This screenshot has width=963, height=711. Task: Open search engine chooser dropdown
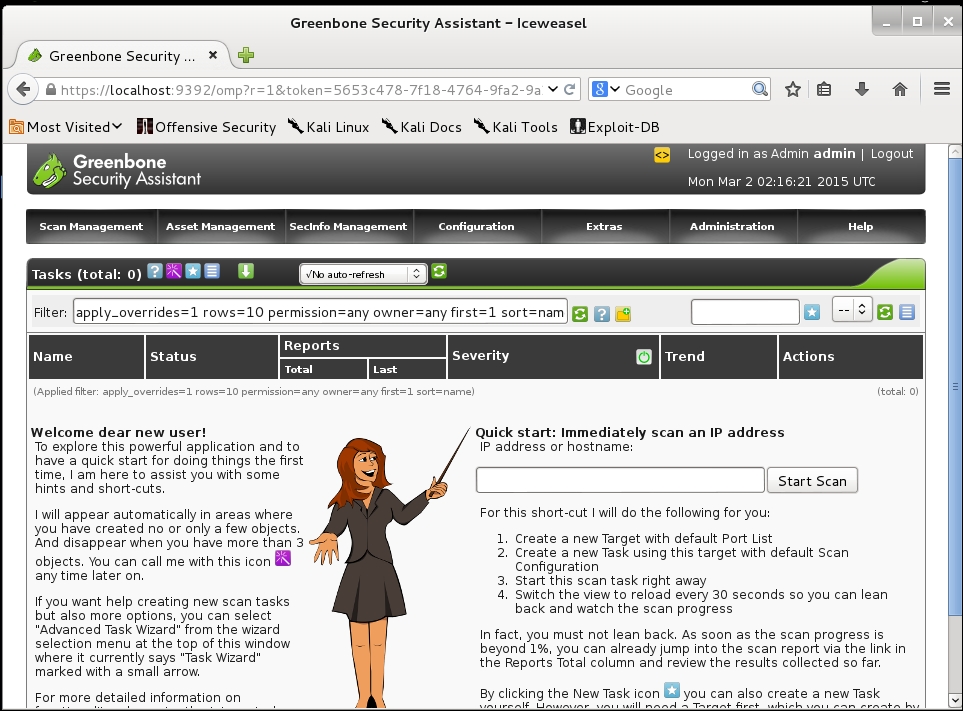coord(606,90)
